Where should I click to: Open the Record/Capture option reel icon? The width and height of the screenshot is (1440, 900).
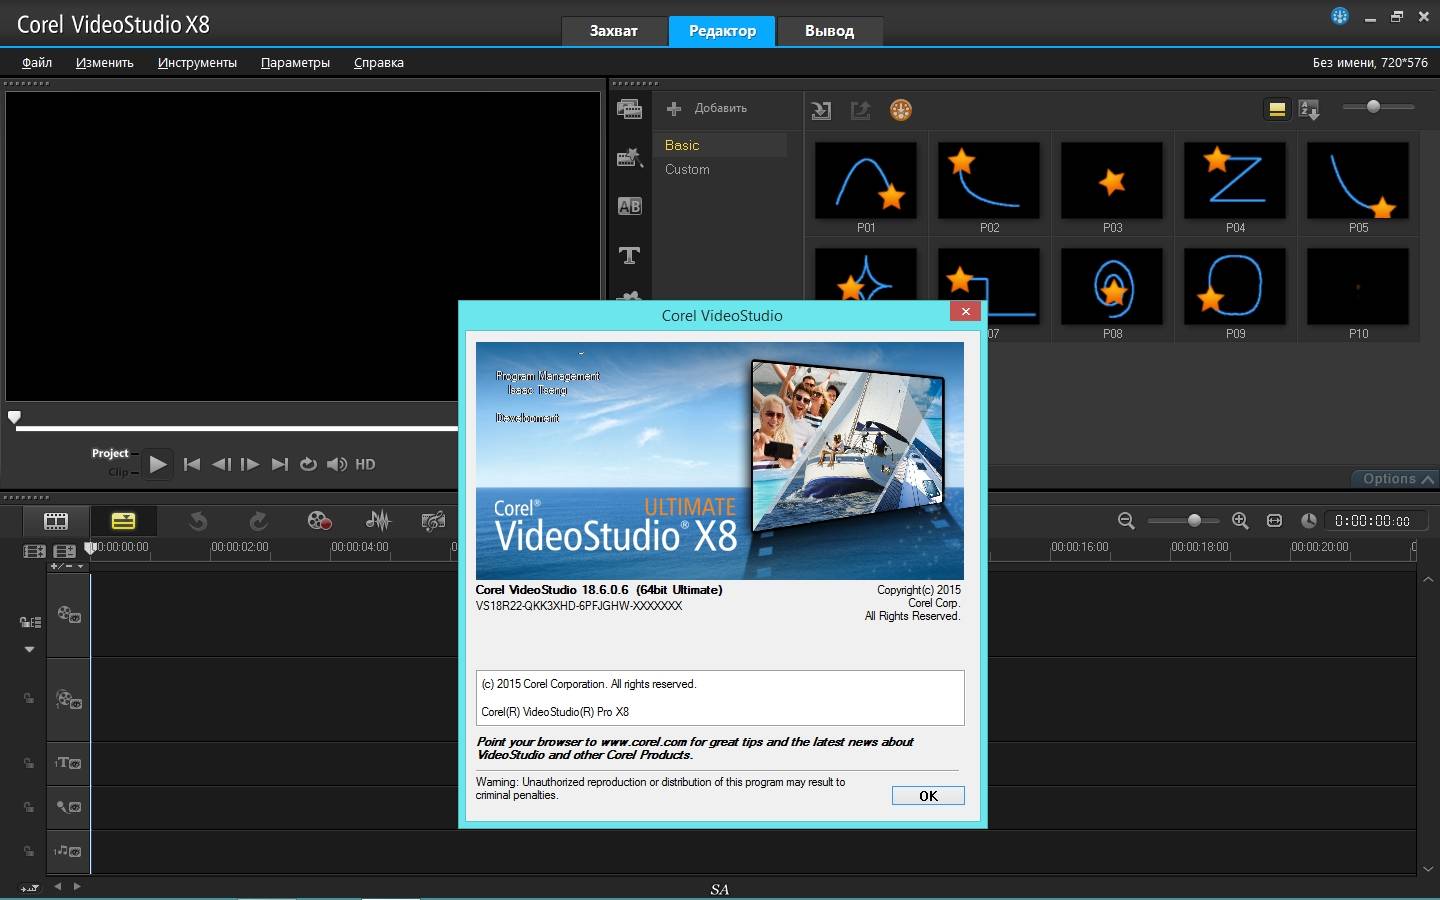click(319, 520)
